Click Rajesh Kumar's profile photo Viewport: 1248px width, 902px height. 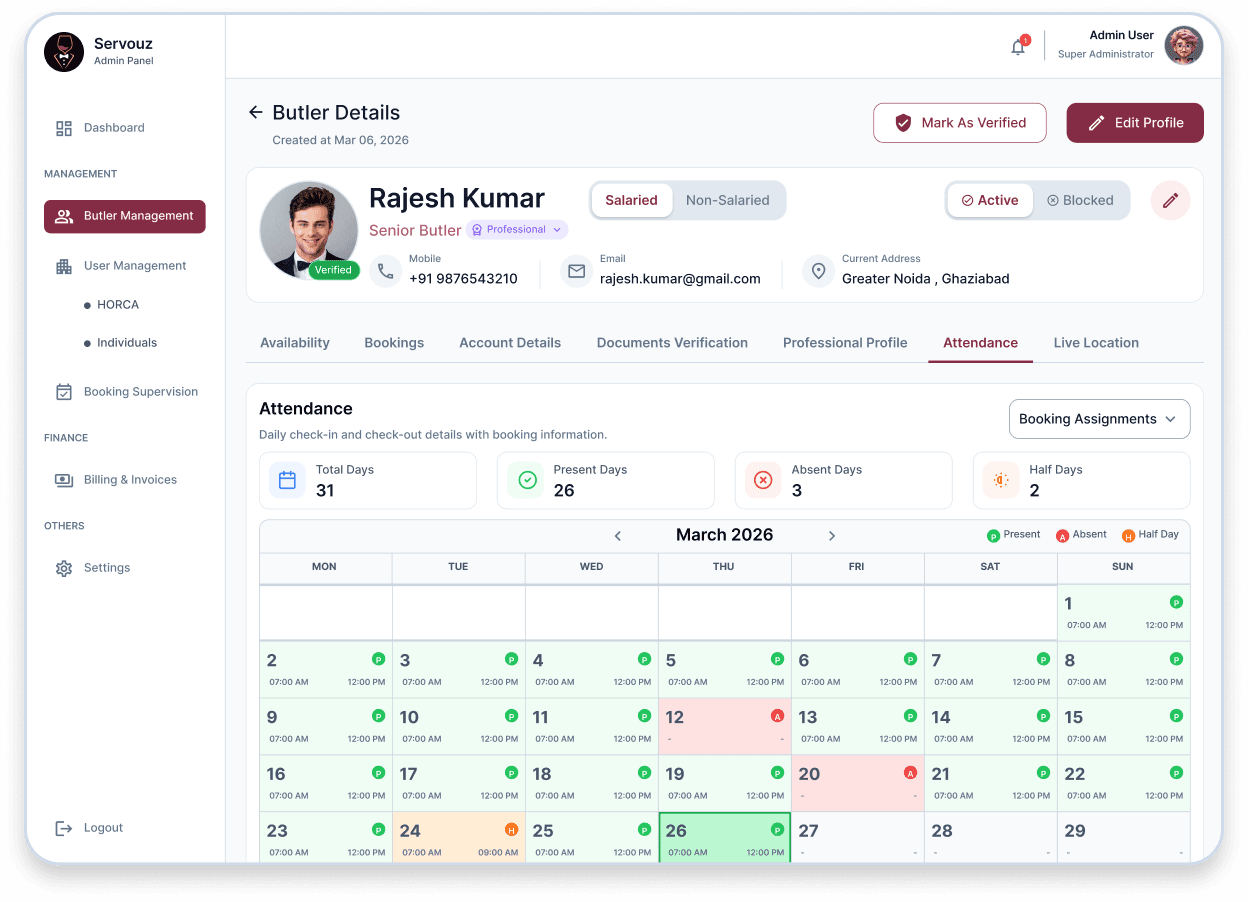pyautogui.click(x=308, y=229)
